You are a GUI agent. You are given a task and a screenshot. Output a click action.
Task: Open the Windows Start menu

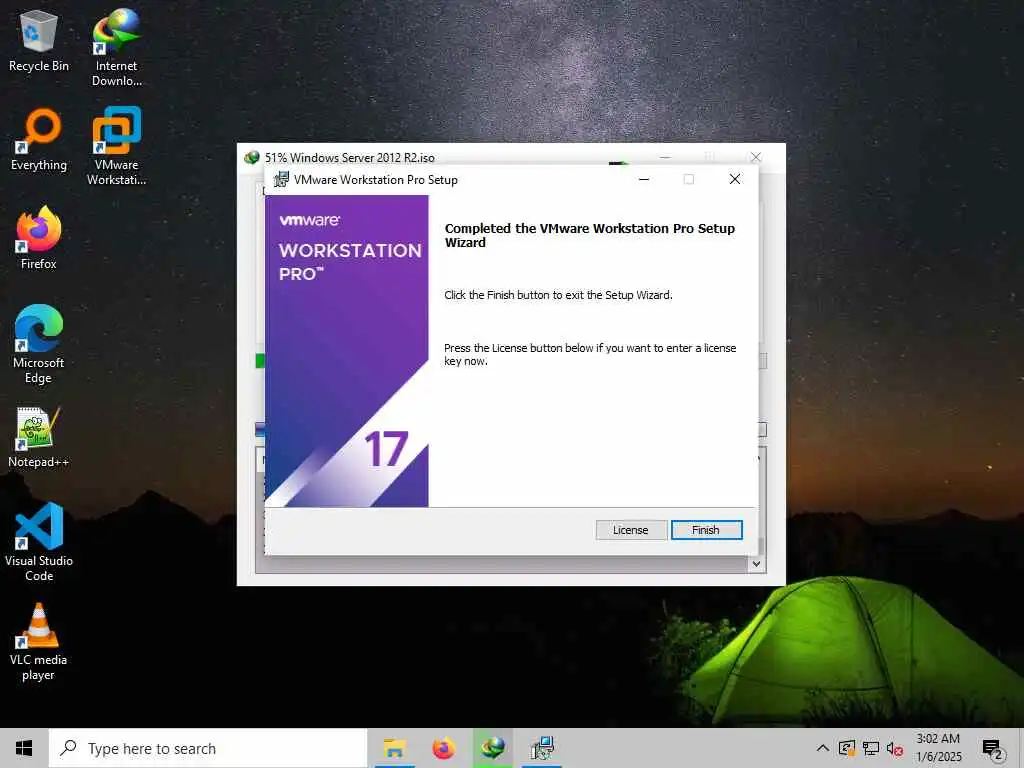(24, 748)
